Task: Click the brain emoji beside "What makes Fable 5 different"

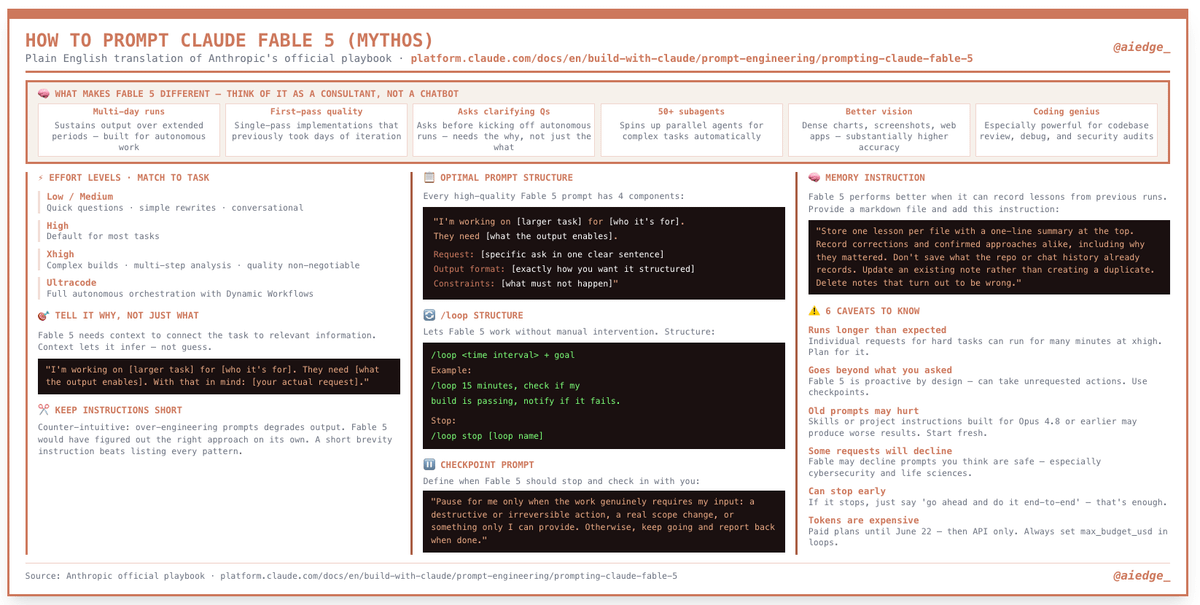Action: coord(44,93)
